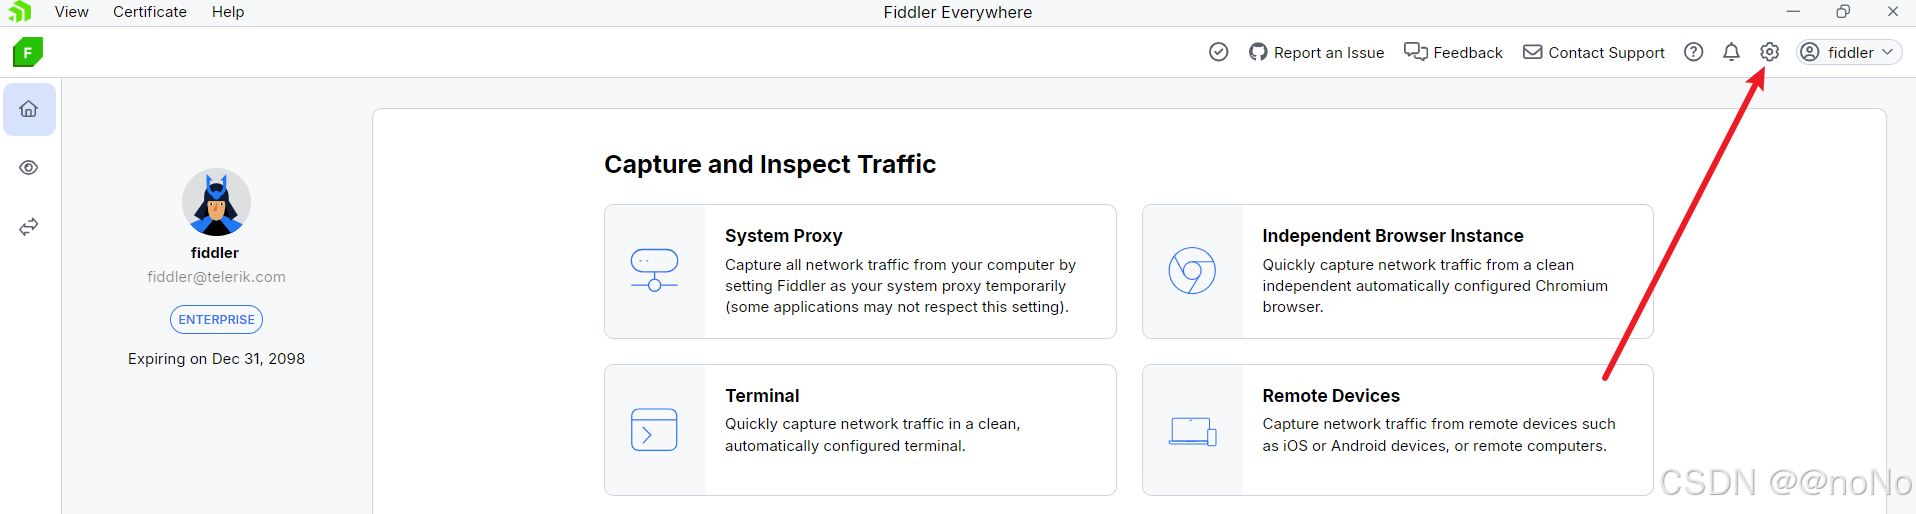Open the Rules arrows icon in sidebar

pyautogui.click(x=29, y=227)
